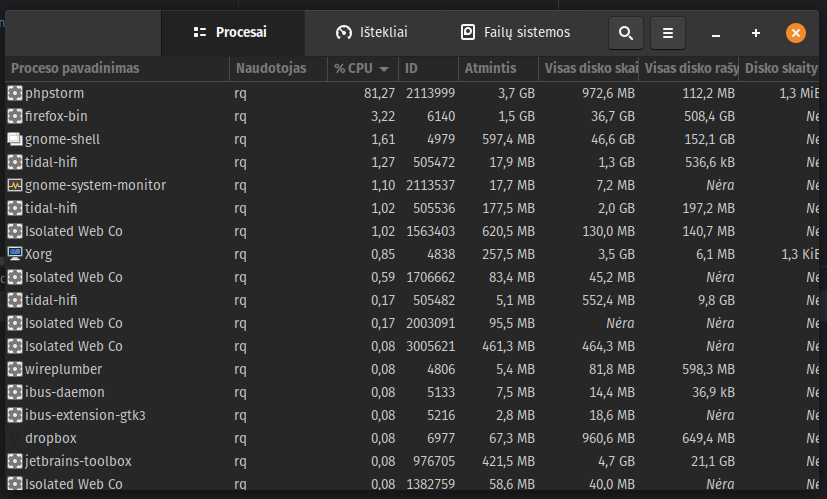This screenshot has height=499, width=827.
Task: Click icon of Isolated Web Co 3005621
Action: (x=15, y=347)
